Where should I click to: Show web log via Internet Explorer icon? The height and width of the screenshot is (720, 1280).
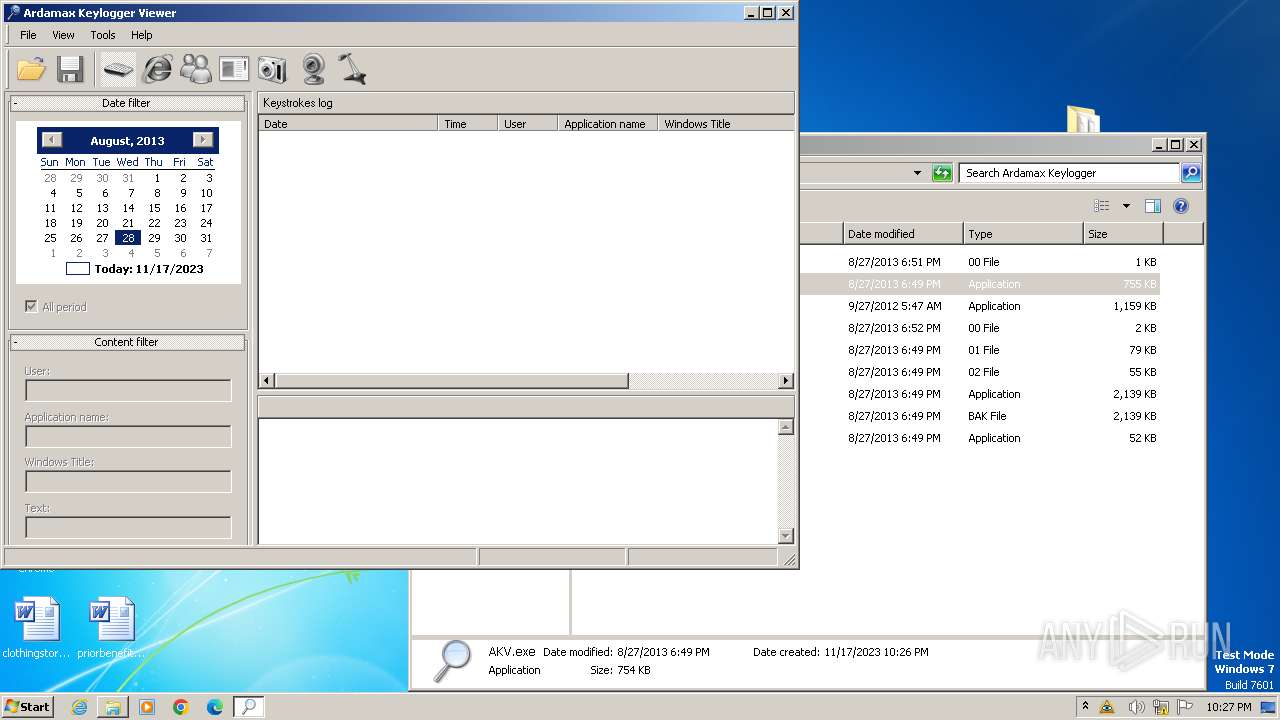[x=157, y=69]
